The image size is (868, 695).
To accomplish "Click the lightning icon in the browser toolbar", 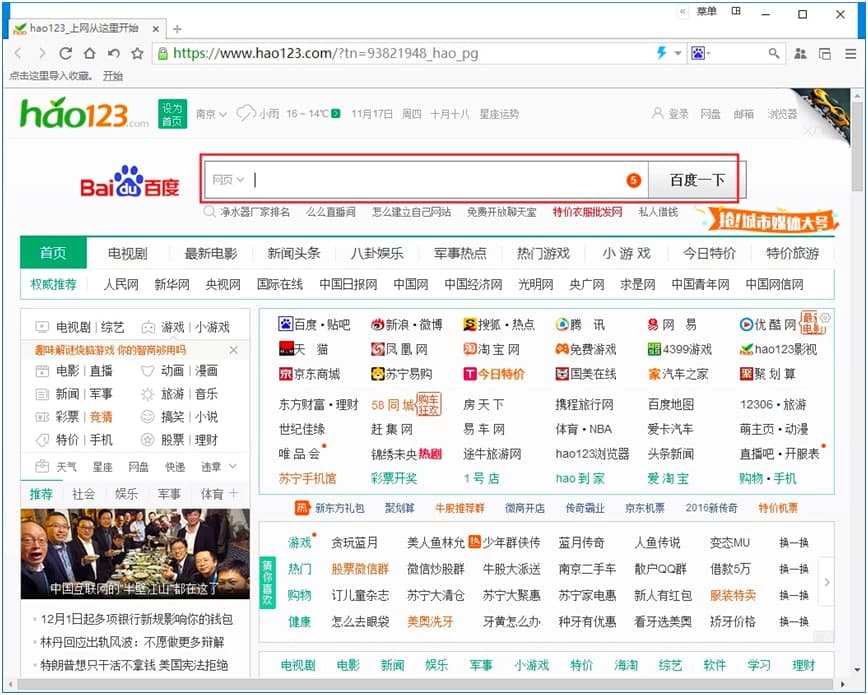I will (x=661, y=52).
